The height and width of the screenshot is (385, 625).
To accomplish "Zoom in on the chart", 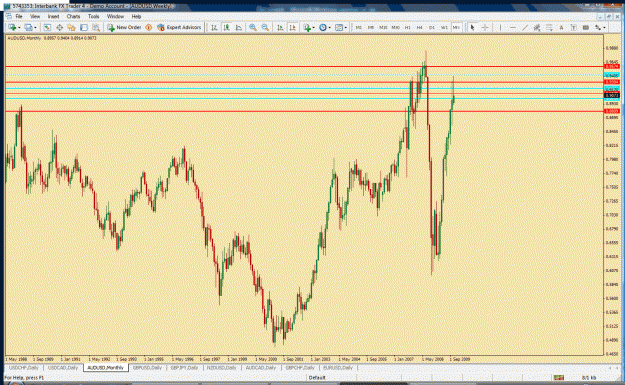I will pyautogui.click(x=253, y=28).
